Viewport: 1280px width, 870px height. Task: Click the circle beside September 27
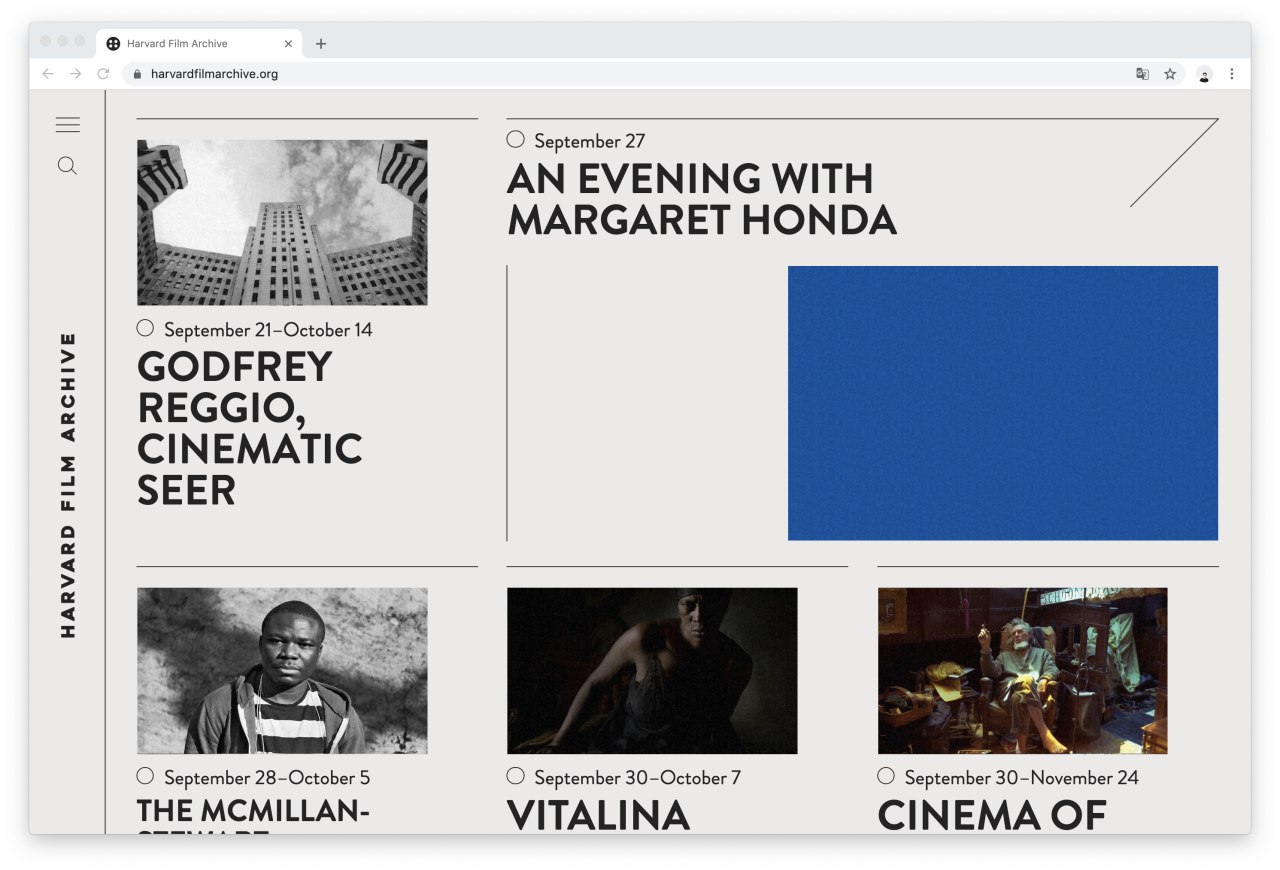click(515, 139)
